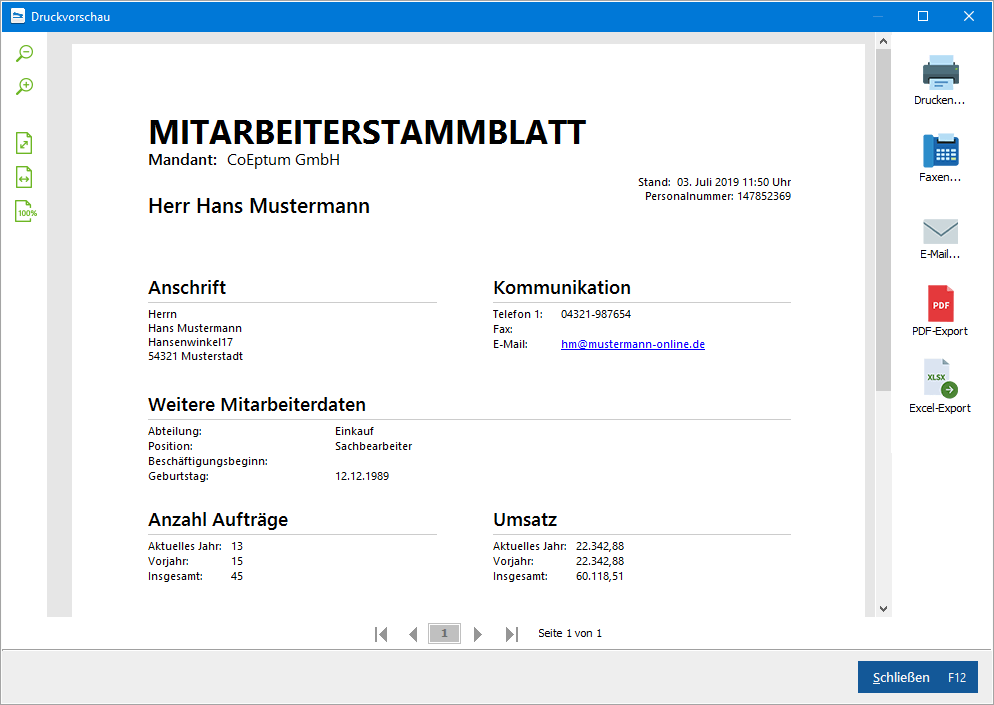Click the Geburtstag value 12.12.1989
Screen dimensions: 994x705
pos(362,476)
